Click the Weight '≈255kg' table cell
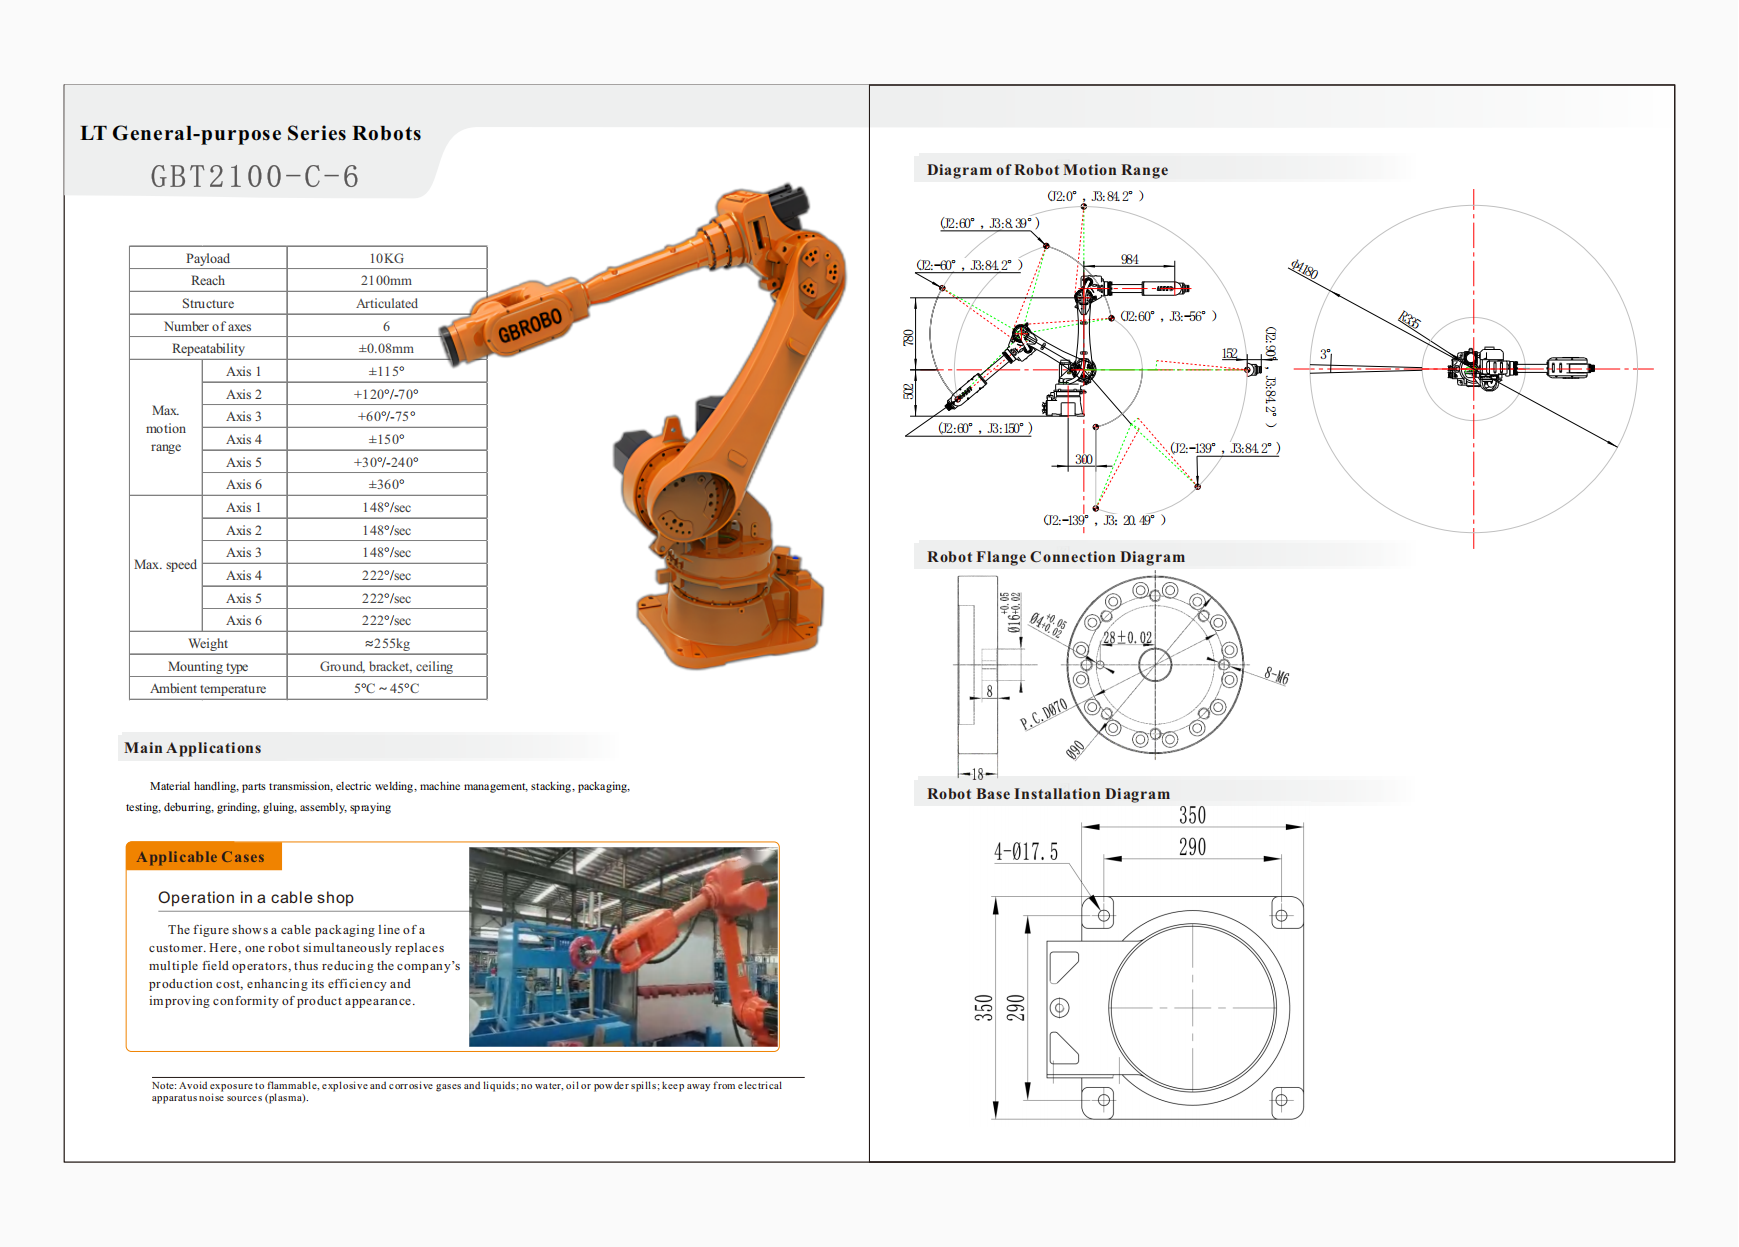1739x1247 pixels. point(386,644)
